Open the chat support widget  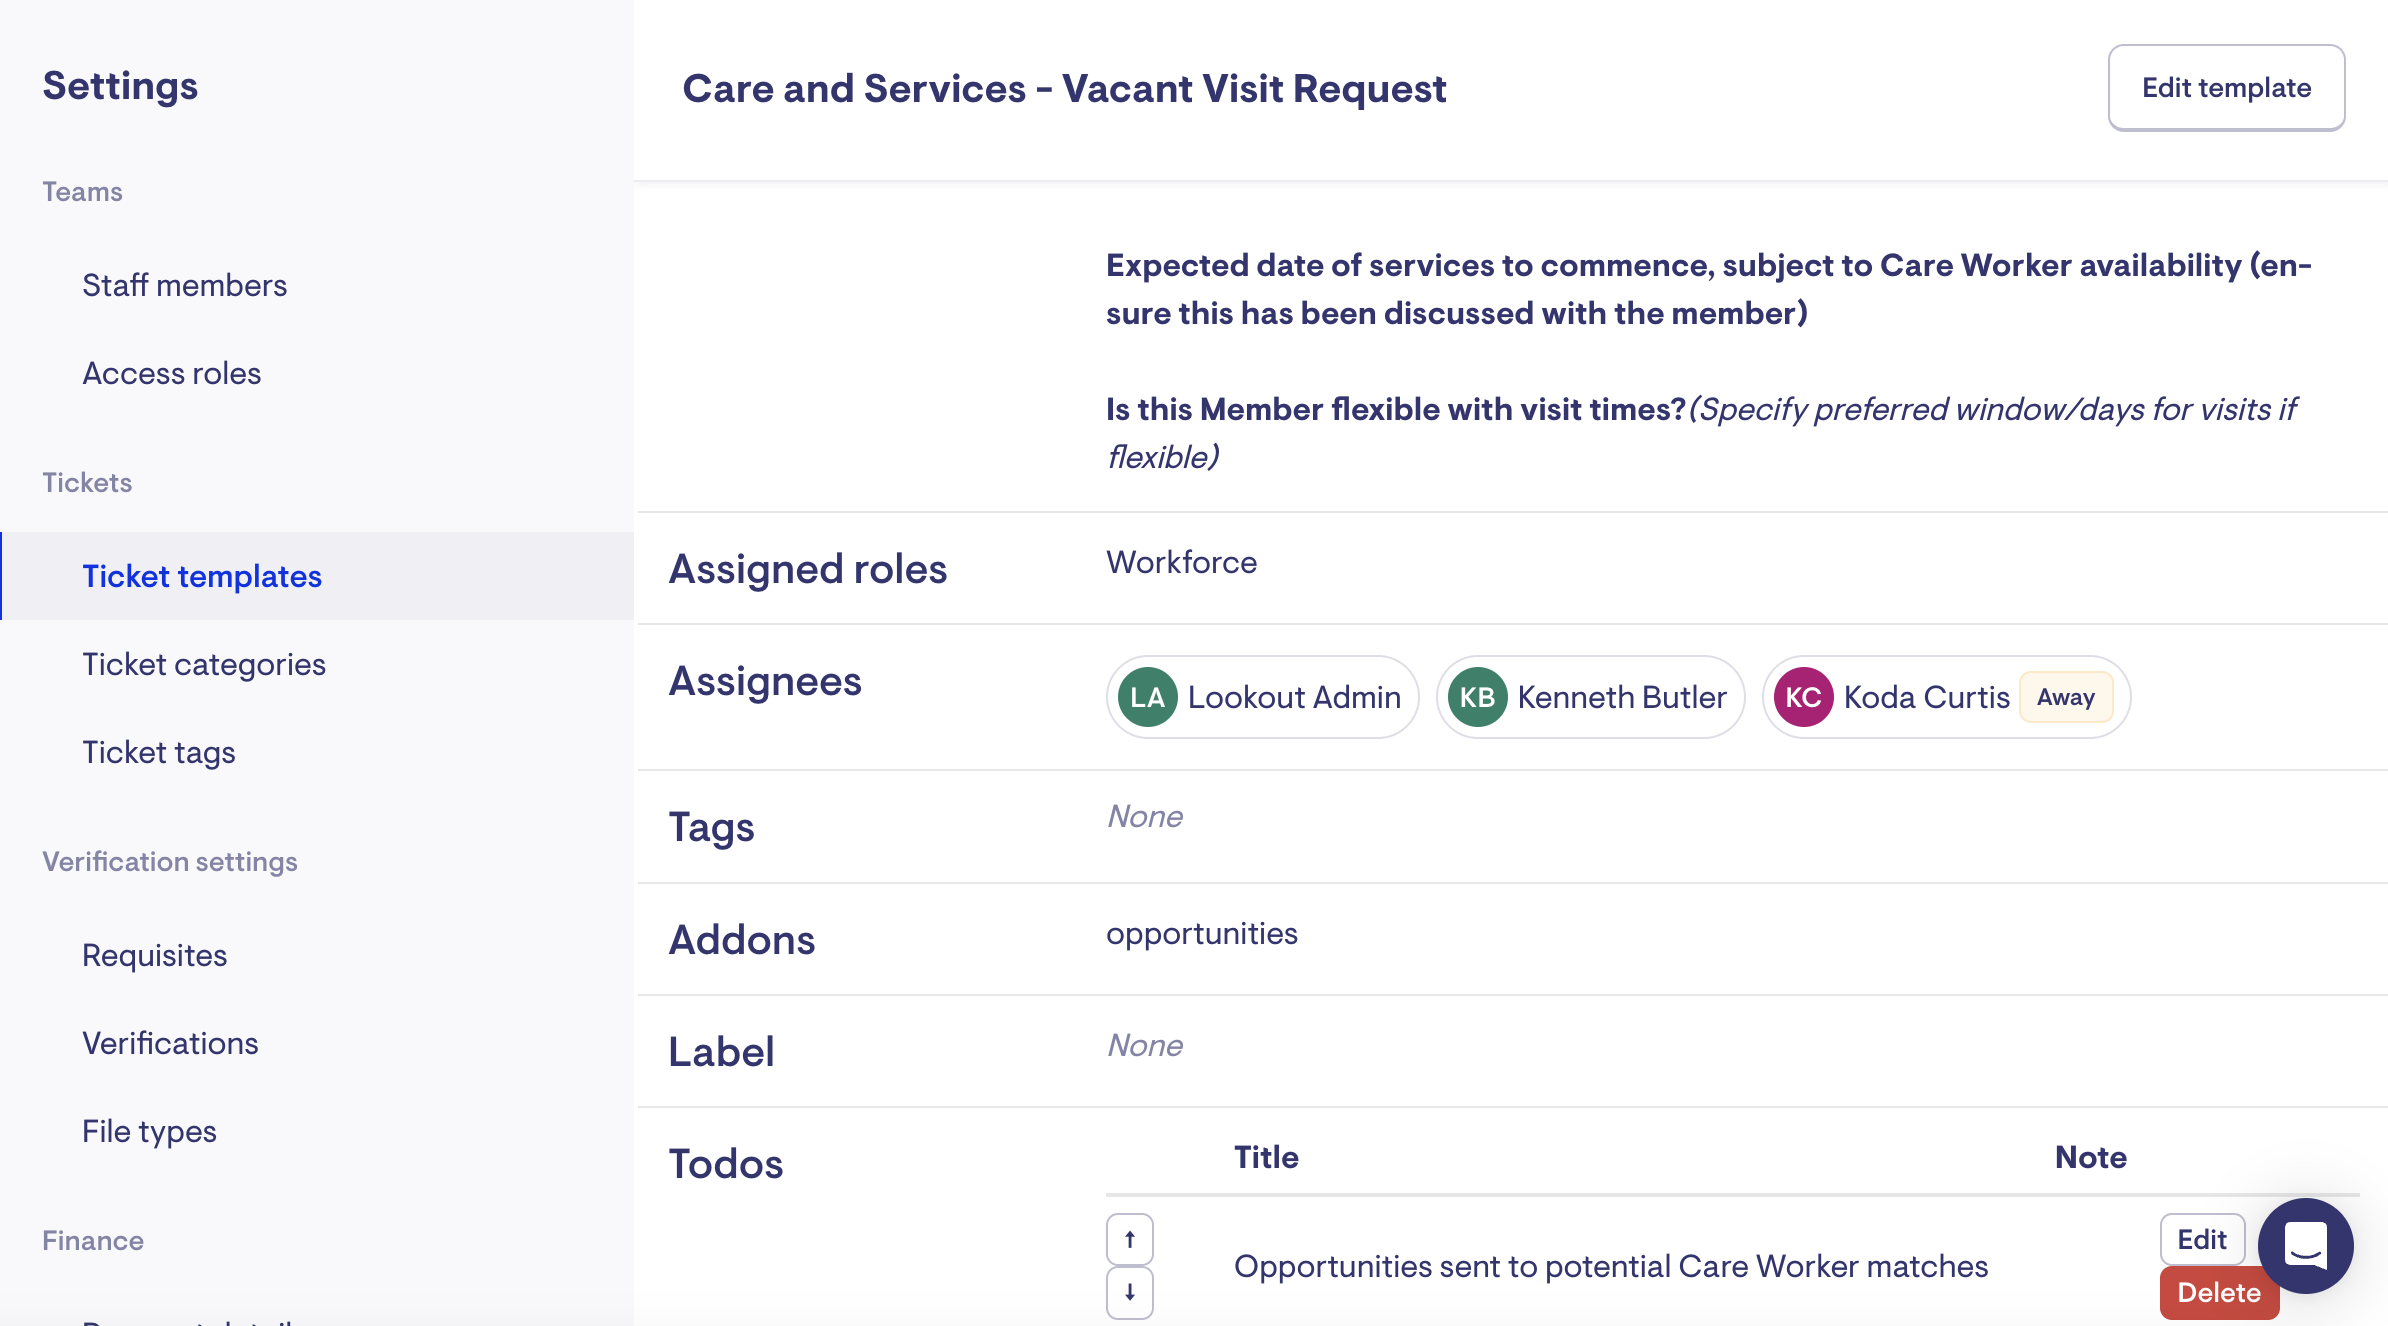pos(2305,1246)
